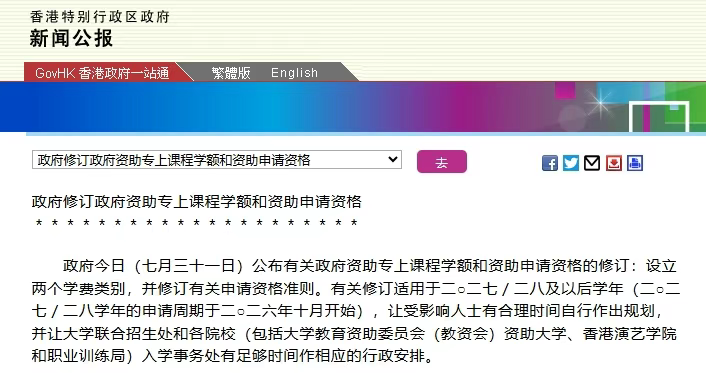Click the 新闻公报 site heading
Viewport: 706px width, 373px height.
[71, 38]
